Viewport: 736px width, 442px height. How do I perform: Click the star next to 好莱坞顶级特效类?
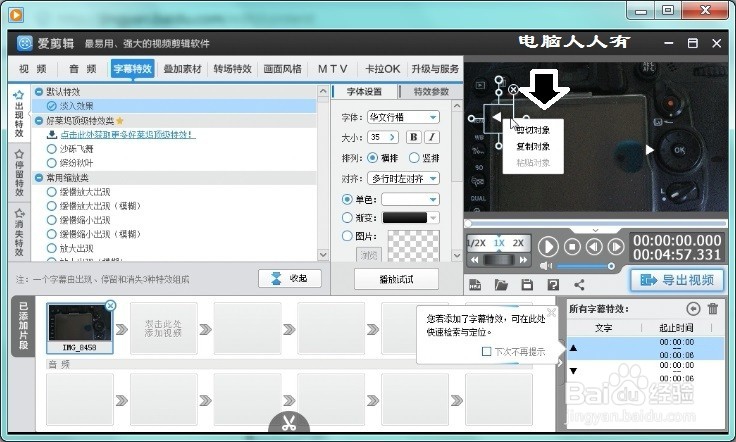120,121
